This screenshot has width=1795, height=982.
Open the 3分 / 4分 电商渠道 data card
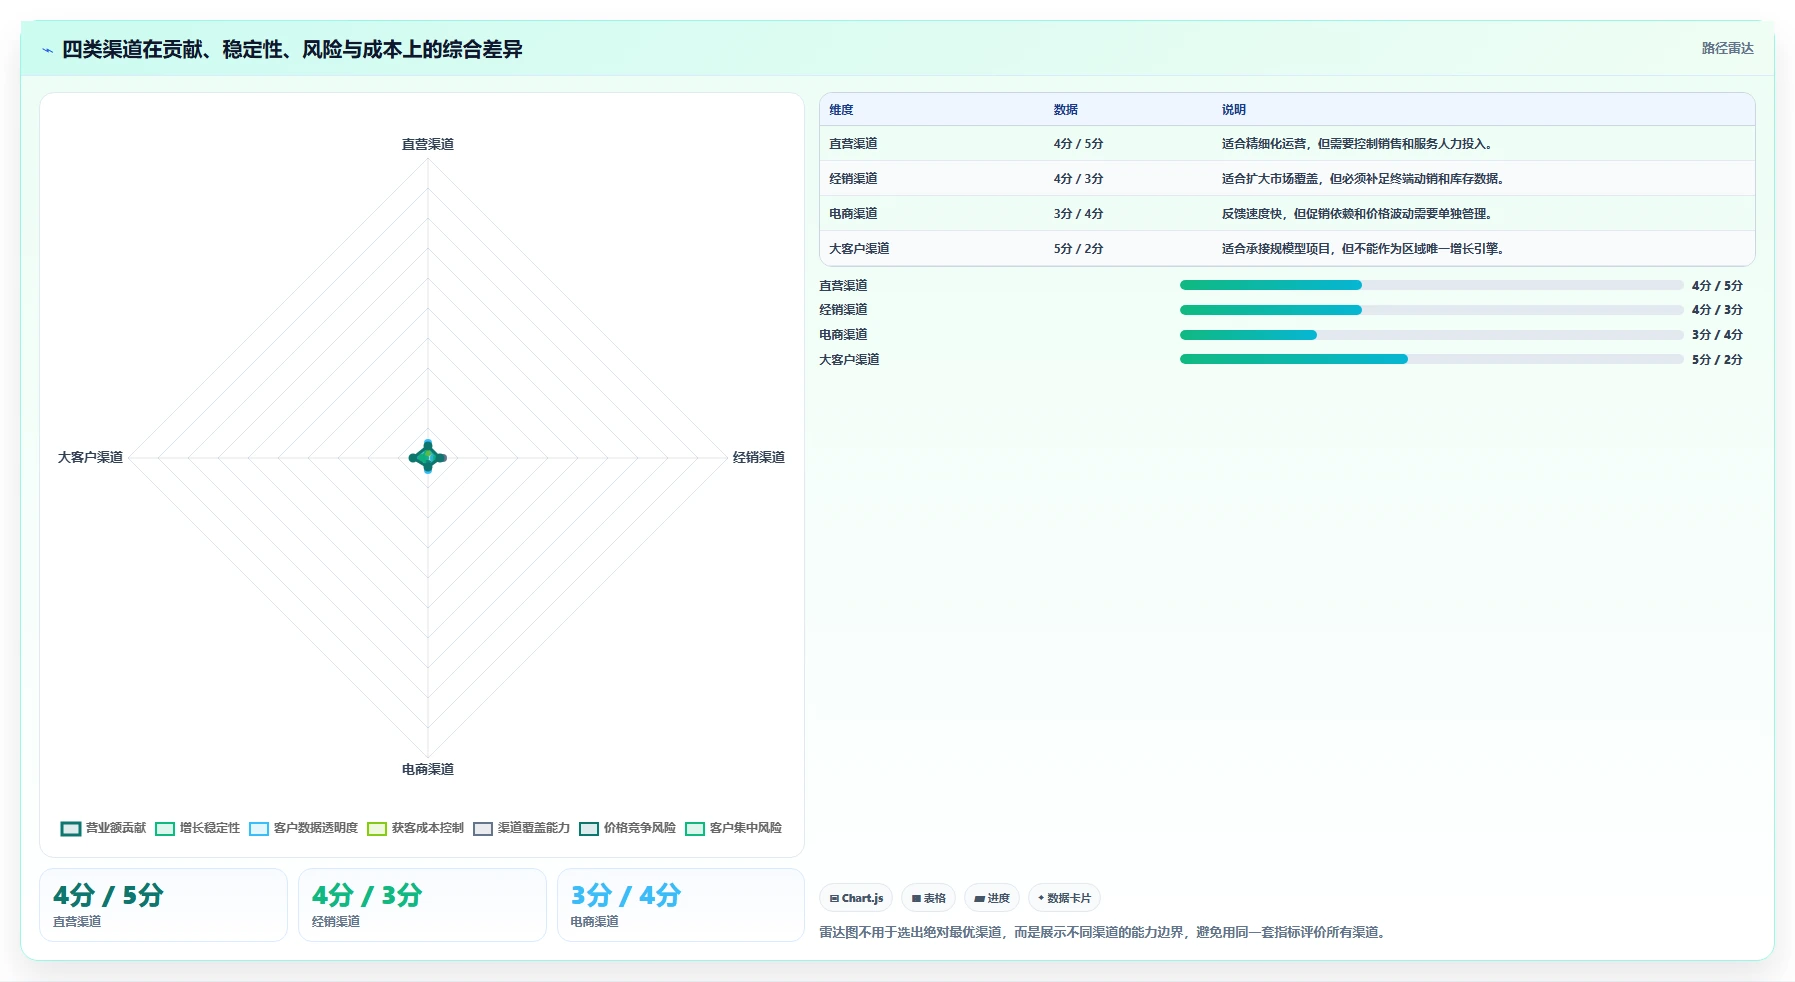[x=681, y=905]
